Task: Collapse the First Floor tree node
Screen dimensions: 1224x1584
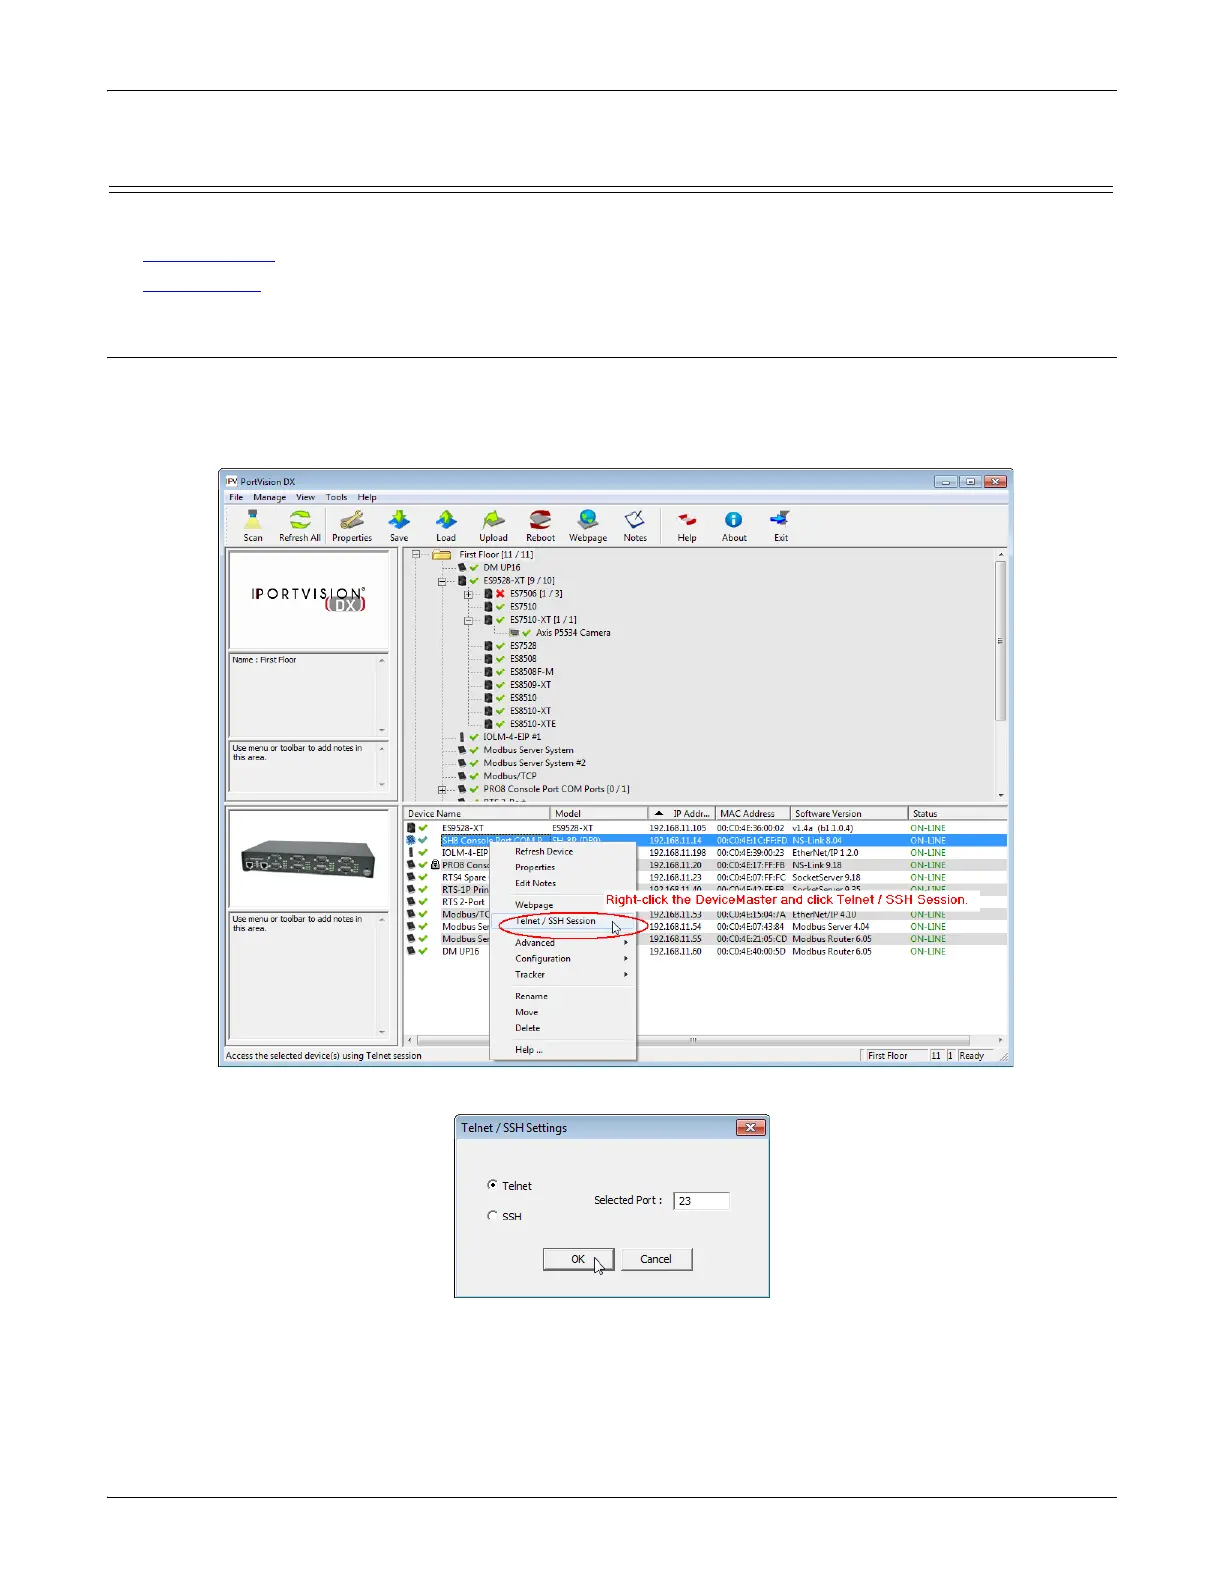Action: [x=416, y=555]
